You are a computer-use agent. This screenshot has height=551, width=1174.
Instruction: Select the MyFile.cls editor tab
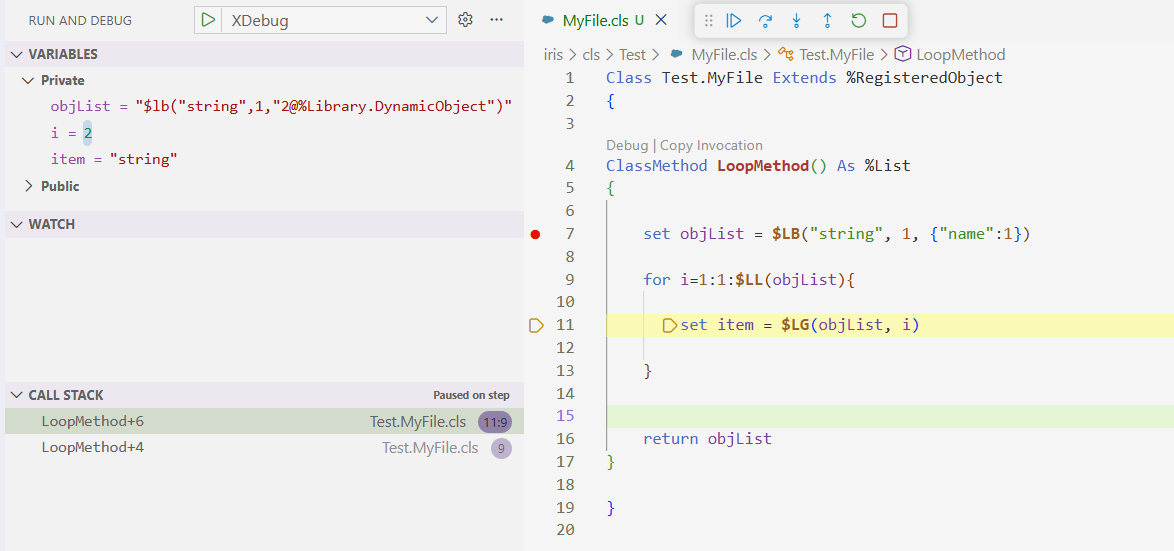tap(595, 20)
